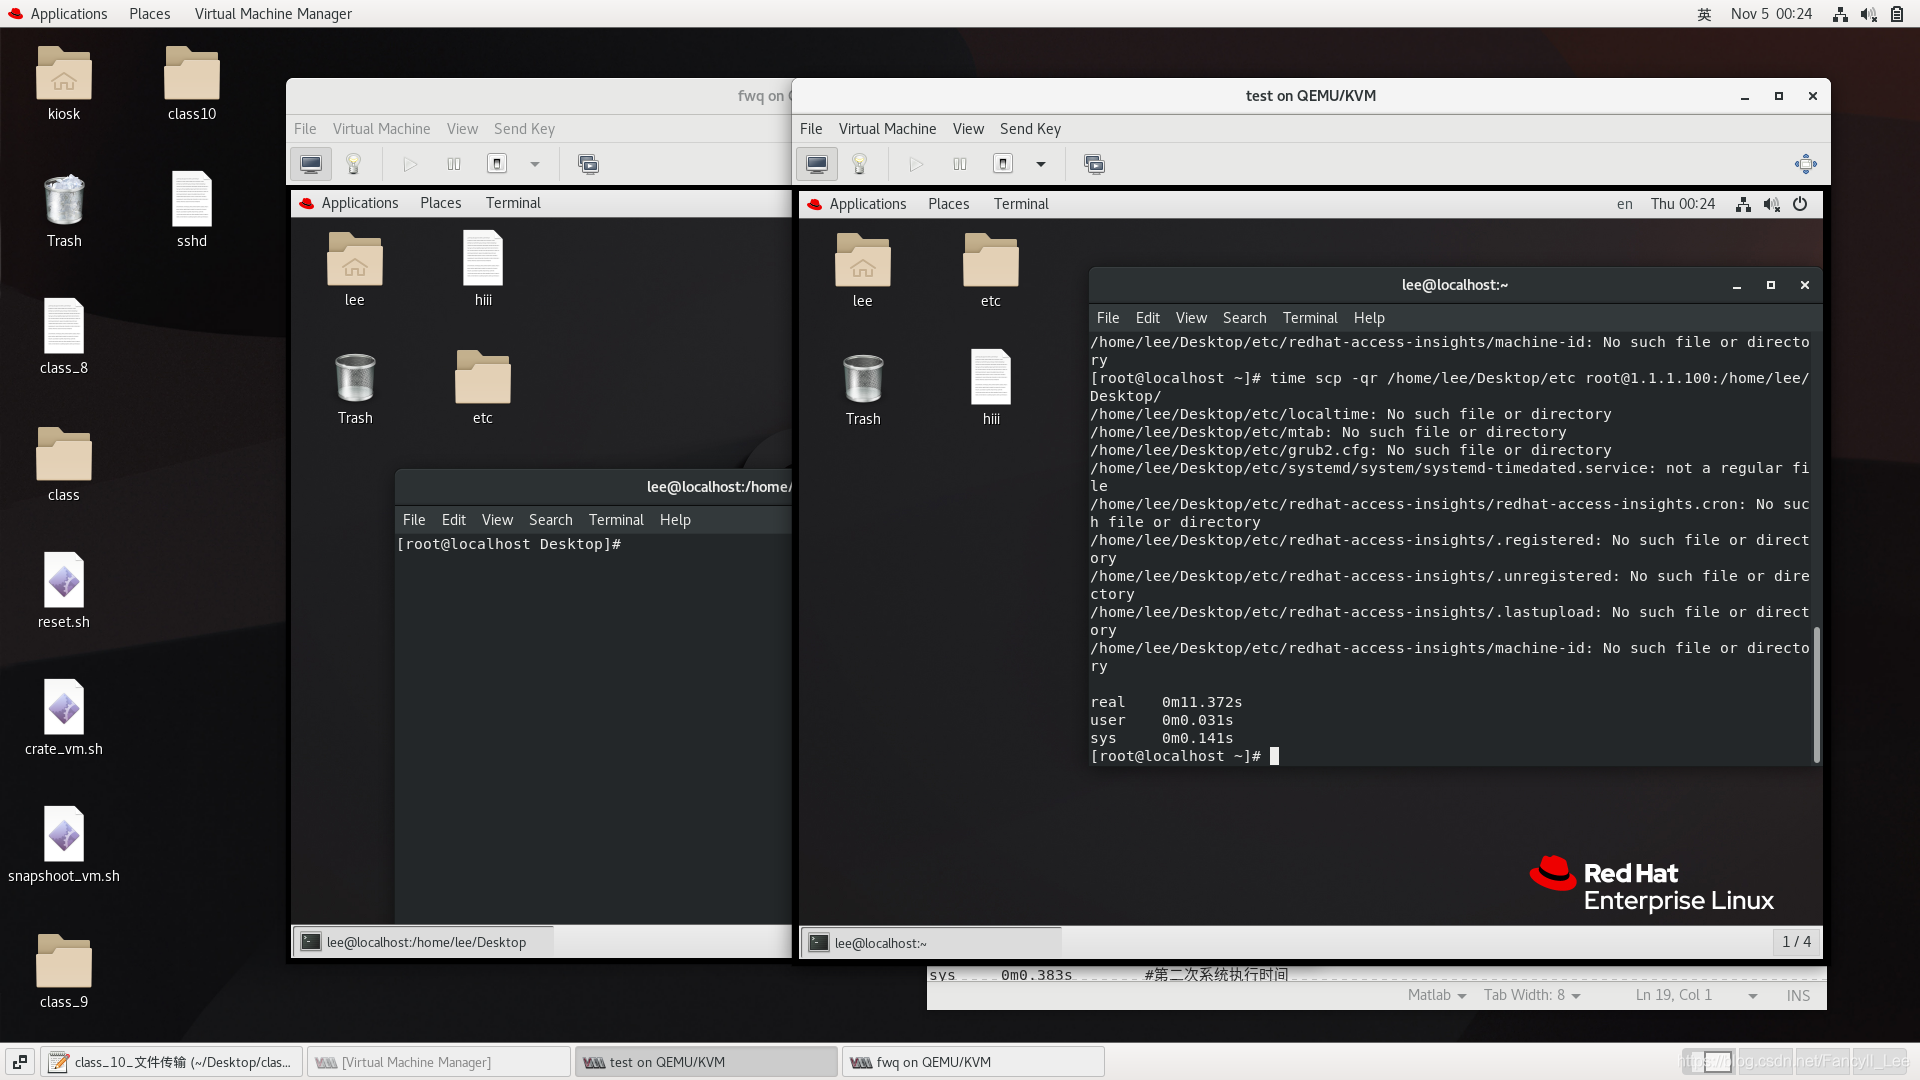
Task: Switch to fwq on QEMU/KVM taskbar button
Action: tap(972, 1062)
